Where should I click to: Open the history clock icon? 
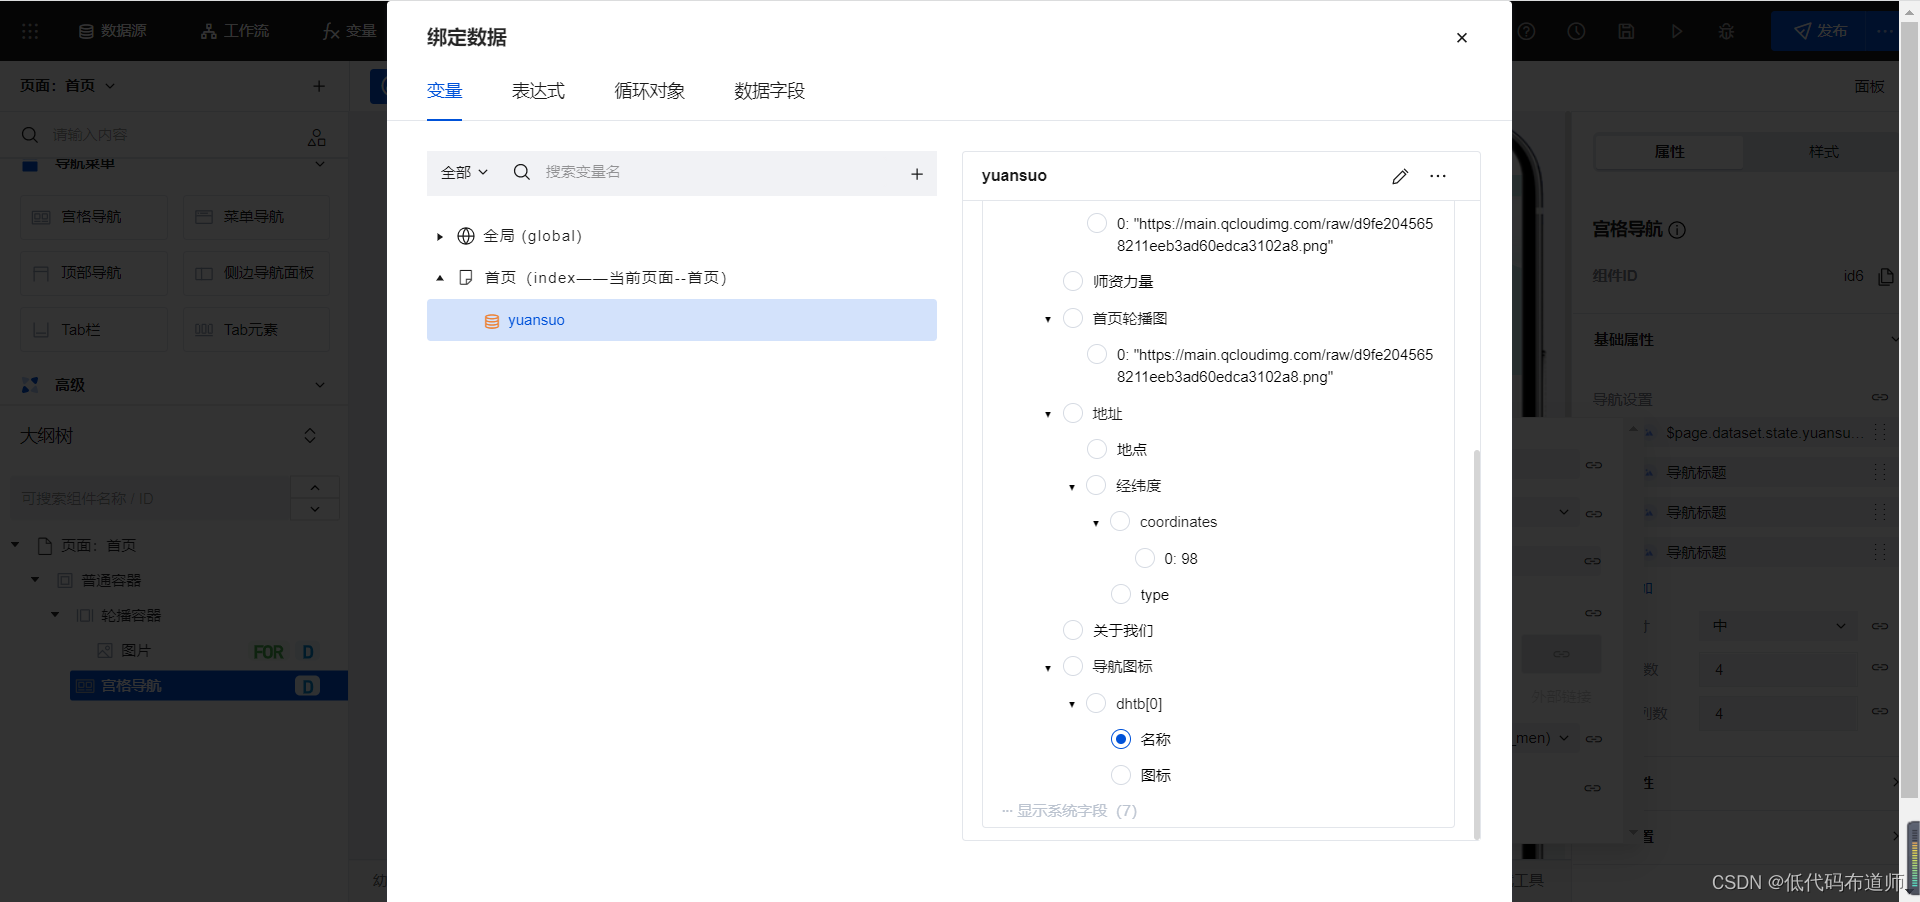pyautogui.click(x=1576, y=31)
